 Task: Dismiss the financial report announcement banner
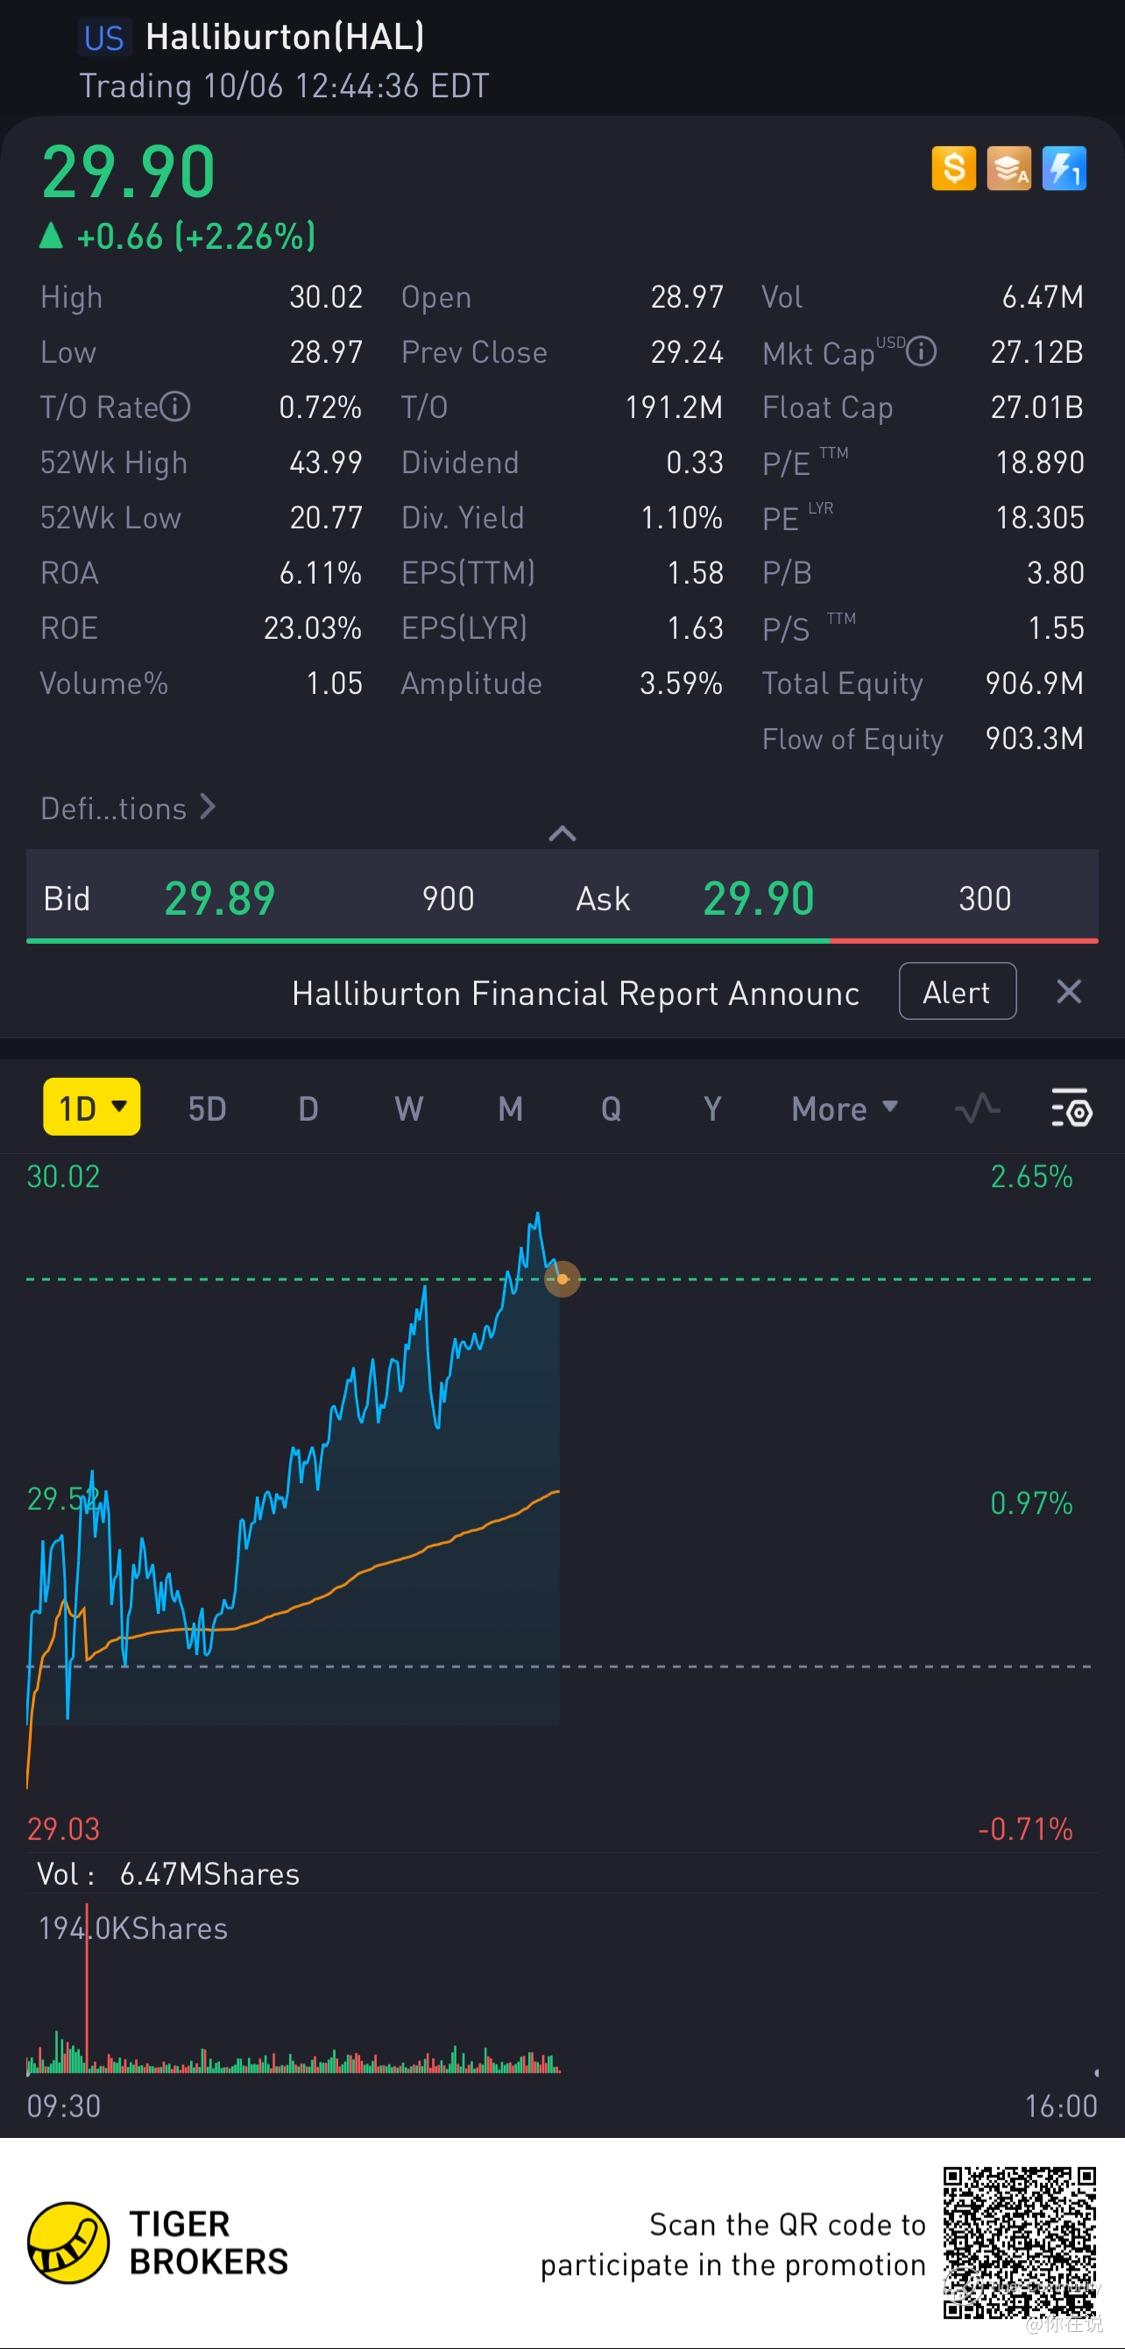(1069, 992)
